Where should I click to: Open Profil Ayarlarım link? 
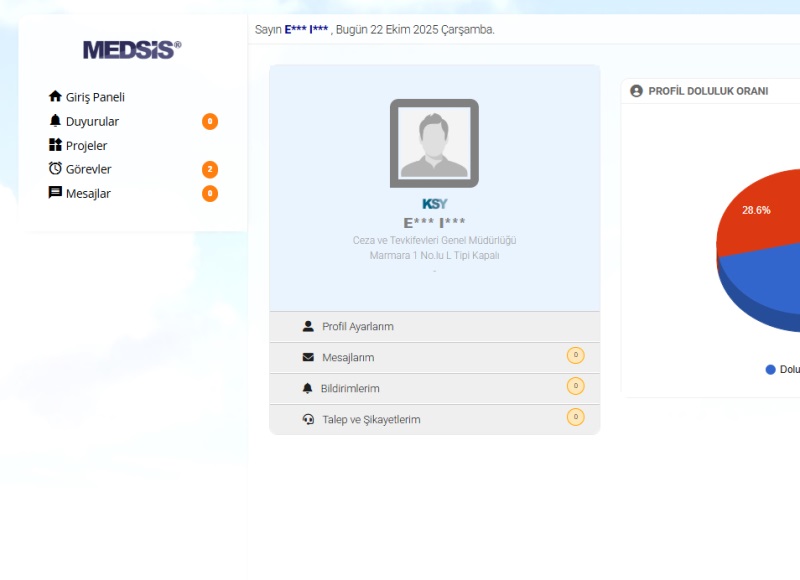(357, 327)
